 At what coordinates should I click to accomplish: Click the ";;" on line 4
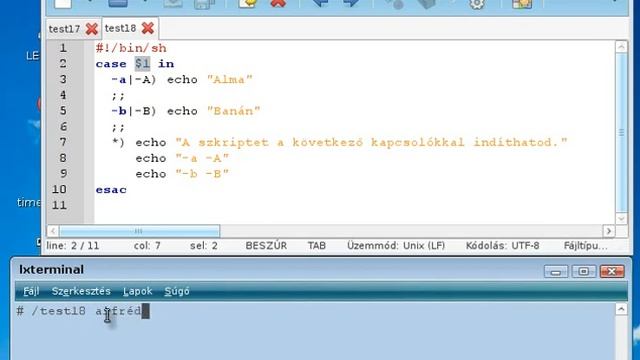coord(118,96)
